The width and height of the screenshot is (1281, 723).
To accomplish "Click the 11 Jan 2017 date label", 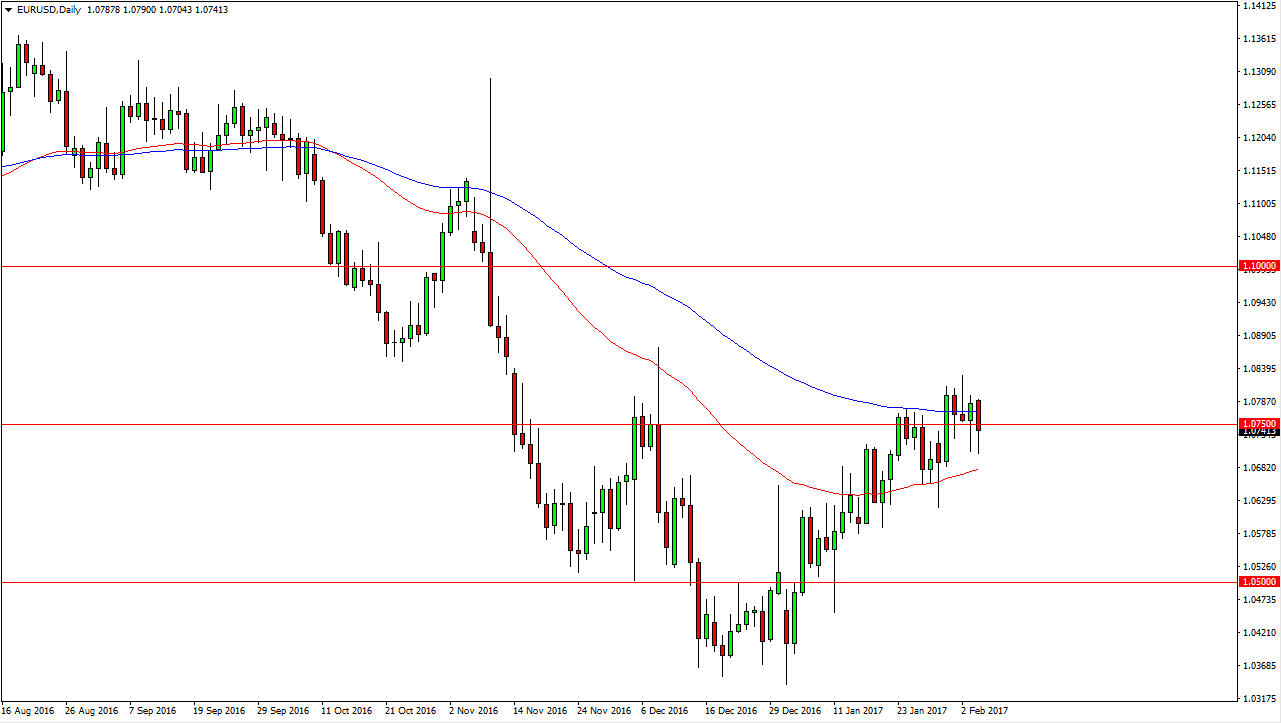I will (x=858, y=711).
